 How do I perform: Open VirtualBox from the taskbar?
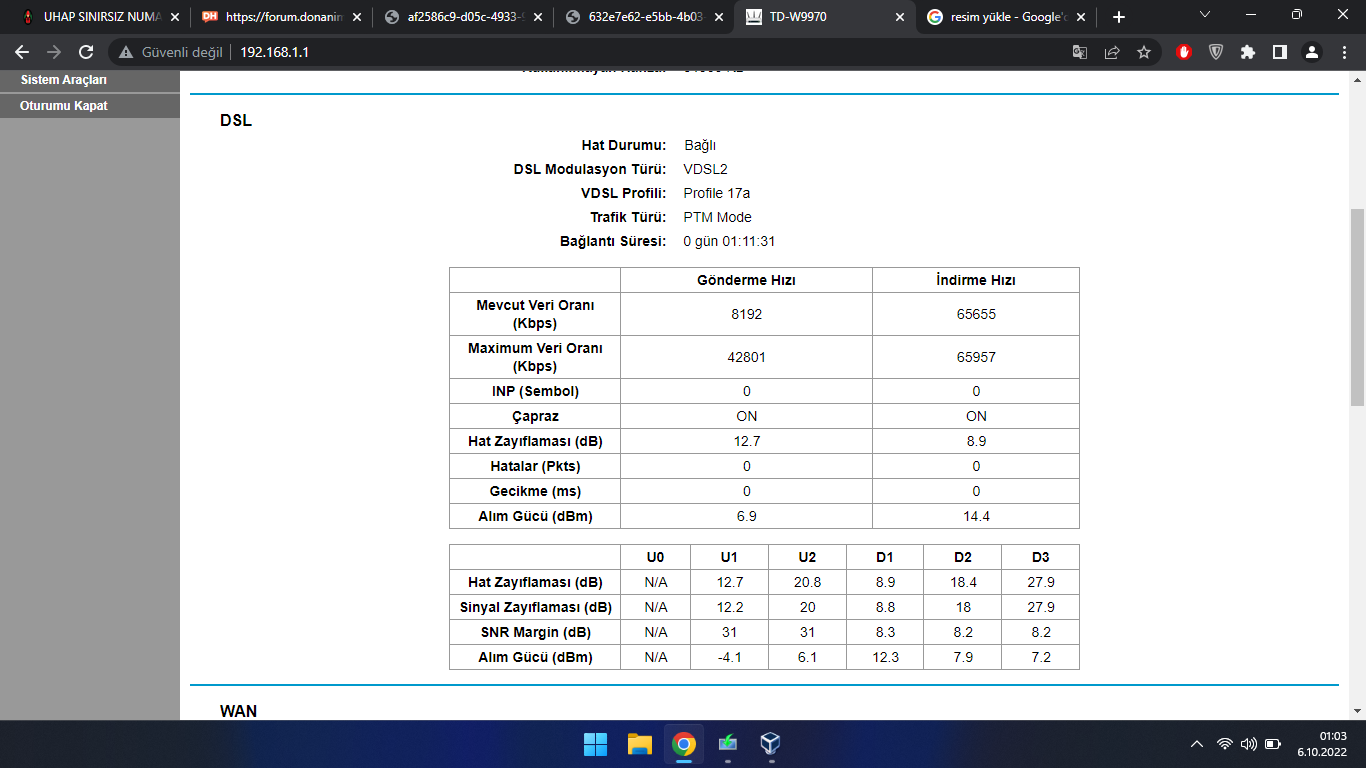click(x=770, y=744)
